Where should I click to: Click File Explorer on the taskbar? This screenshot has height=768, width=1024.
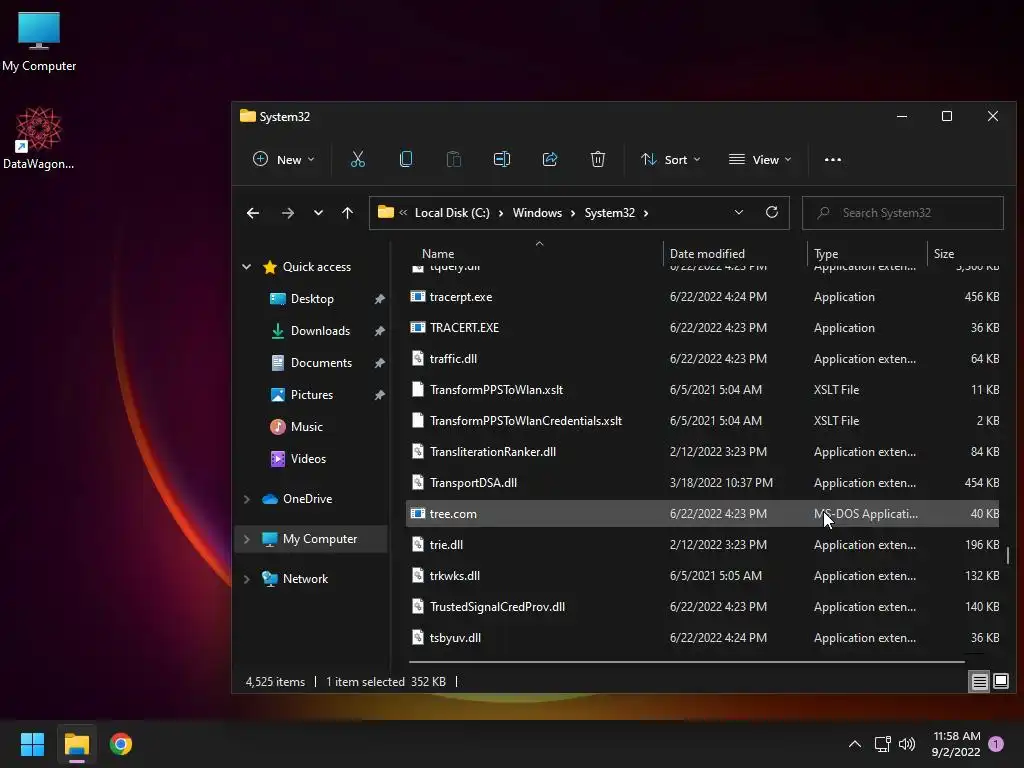point(76,744)
